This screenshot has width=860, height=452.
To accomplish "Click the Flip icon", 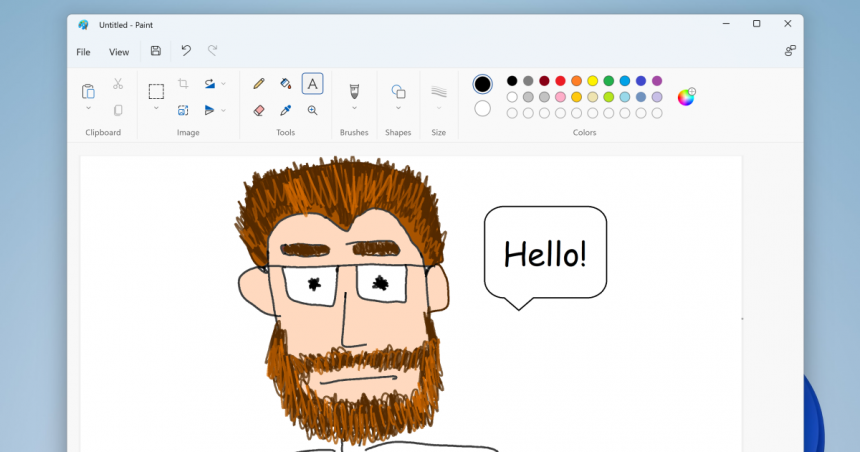I will point(209,110).
